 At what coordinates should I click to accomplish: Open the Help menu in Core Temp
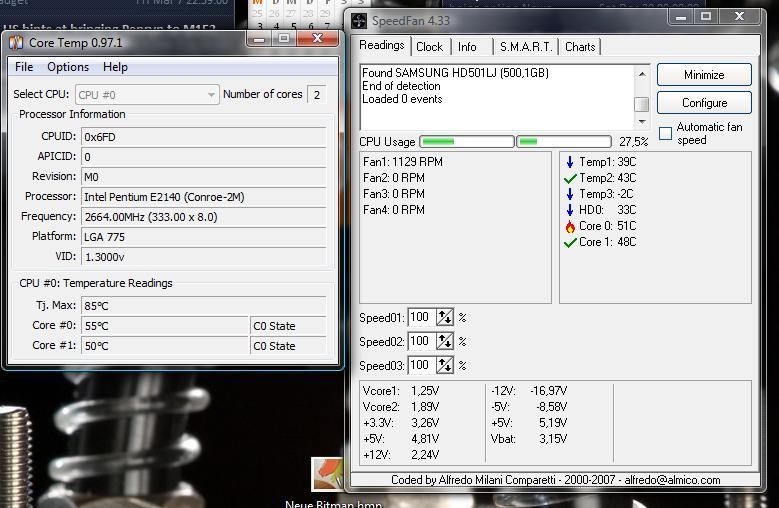point(115,67)
